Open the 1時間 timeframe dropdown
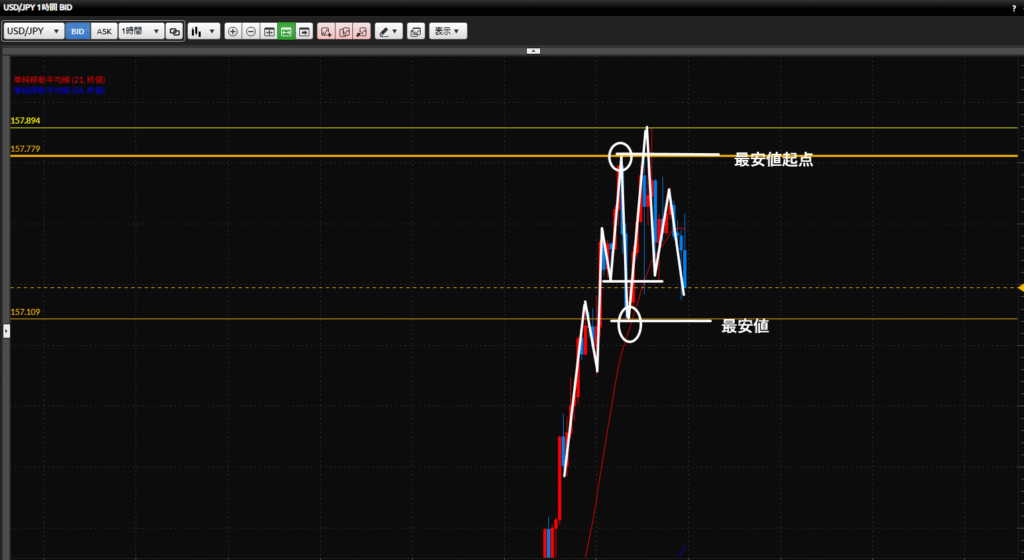The width and height of the screenshot is (1024, 560). (140, 31)
